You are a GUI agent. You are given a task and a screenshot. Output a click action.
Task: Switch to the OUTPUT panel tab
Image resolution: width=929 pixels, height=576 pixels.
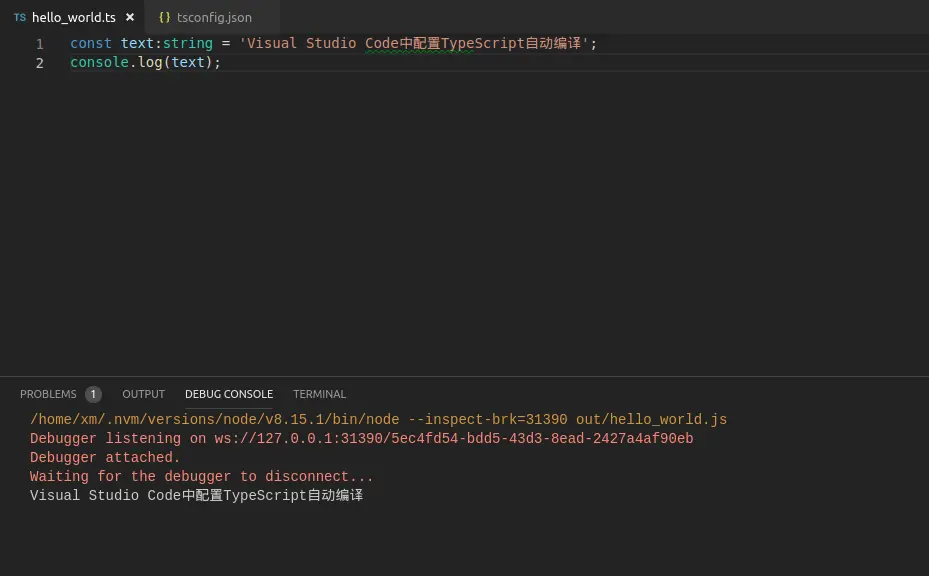(x=143, y=394)
